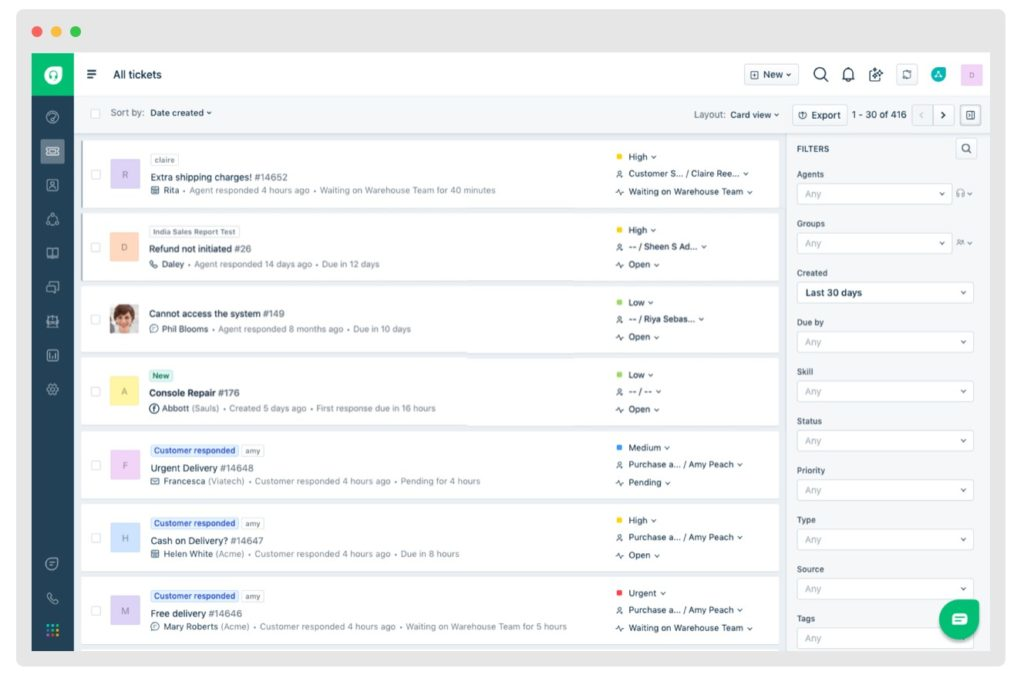Viewport: 1024px width, 675px height.
Task: Go to the next page of tickets
Action: (944, 115)
